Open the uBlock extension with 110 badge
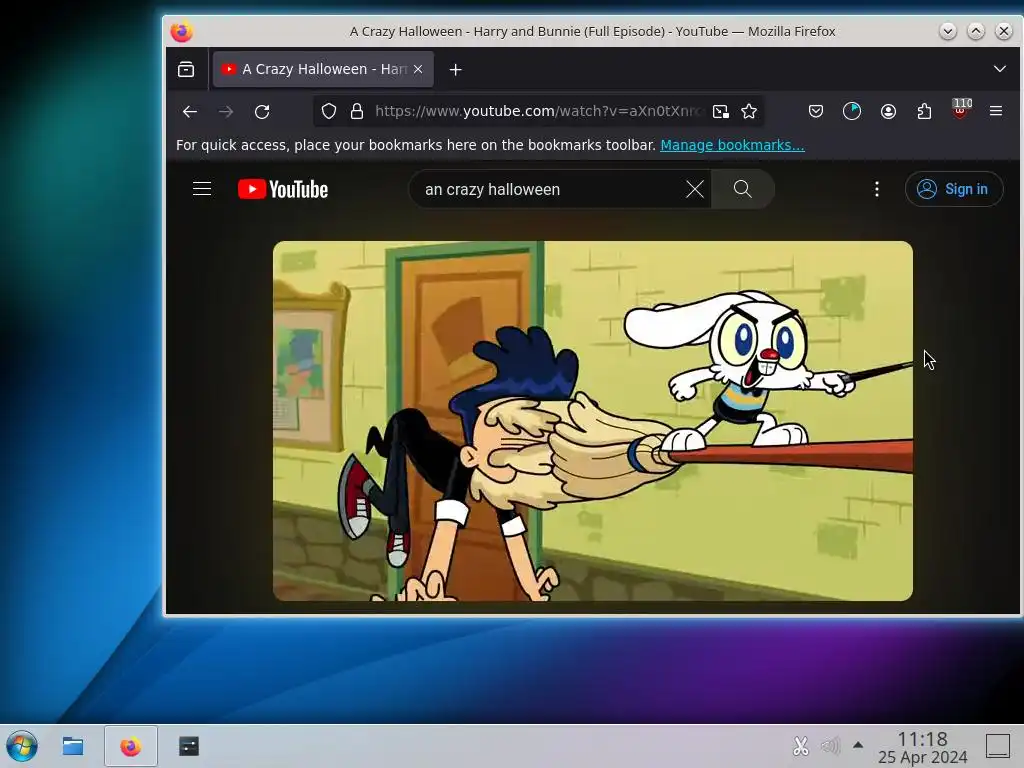This screenshot has width=1024, height=768. [x=960, y=110]
